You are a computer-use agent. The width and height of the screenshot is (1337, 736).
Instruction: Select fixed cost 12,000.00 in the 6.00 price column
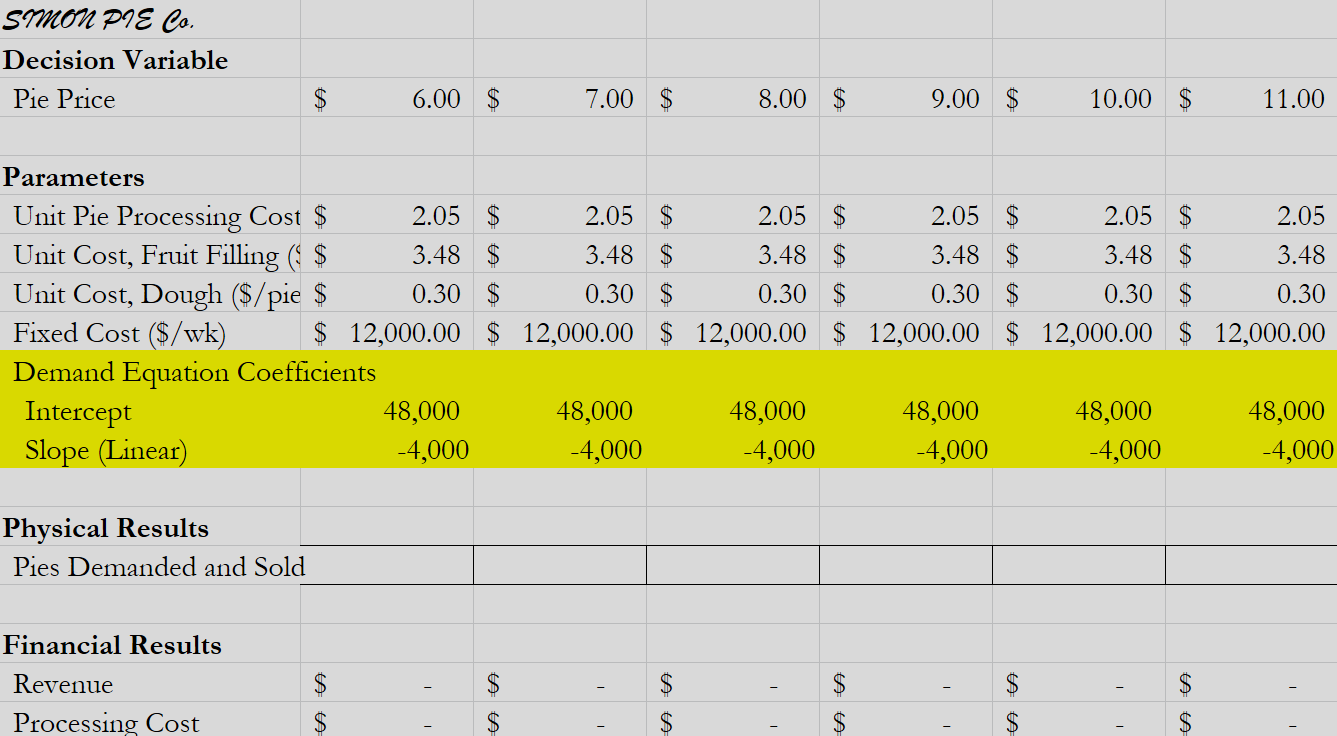(x=387, y=333)
